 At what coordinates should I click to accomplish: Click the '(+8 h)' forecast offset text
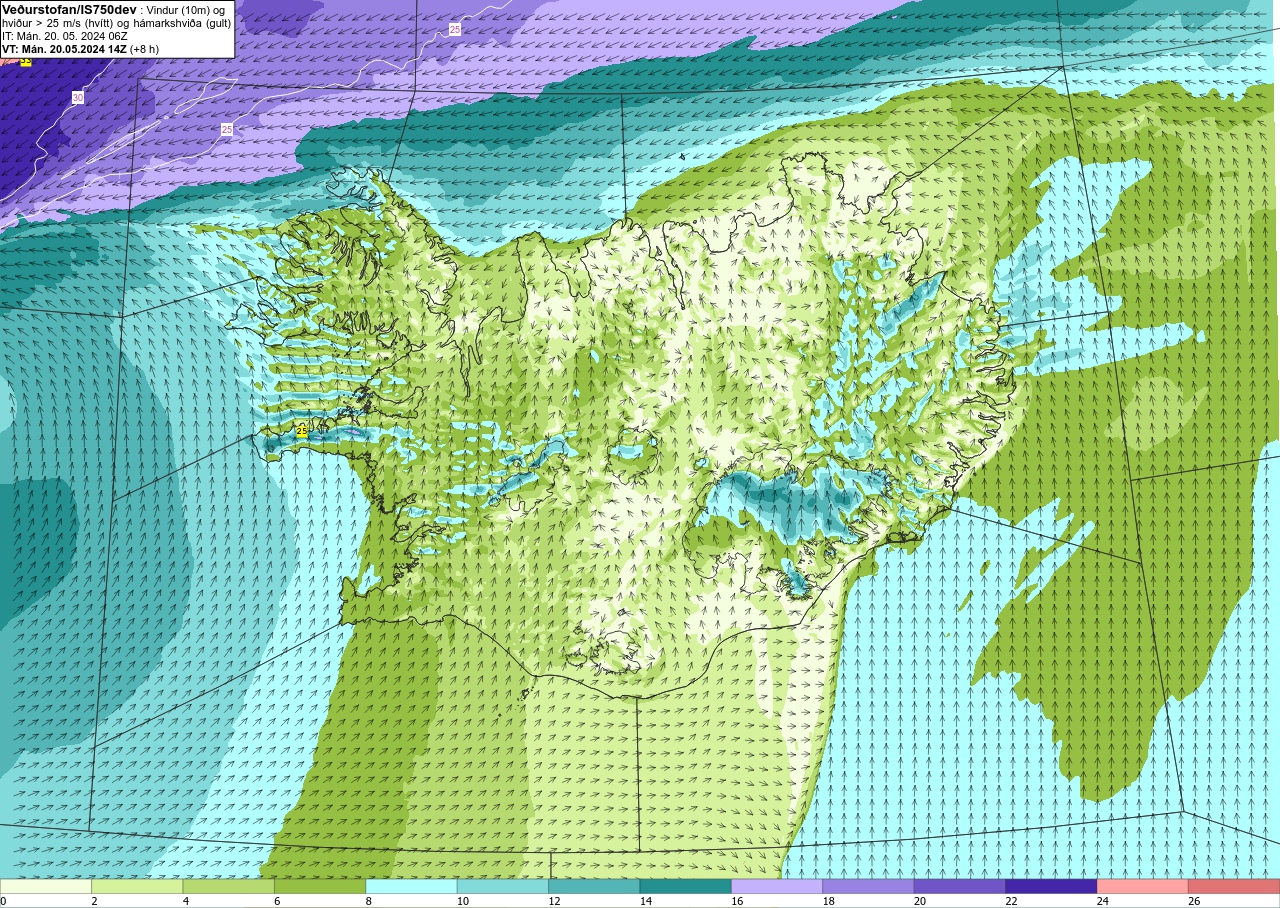tap(144, 49)
